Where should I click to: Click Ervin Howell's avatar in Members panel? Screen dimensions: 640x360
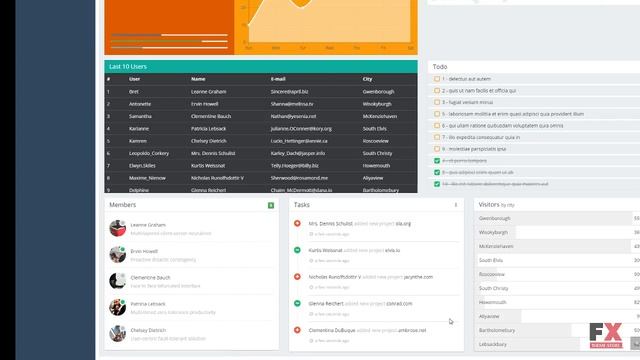coord(118,255)
